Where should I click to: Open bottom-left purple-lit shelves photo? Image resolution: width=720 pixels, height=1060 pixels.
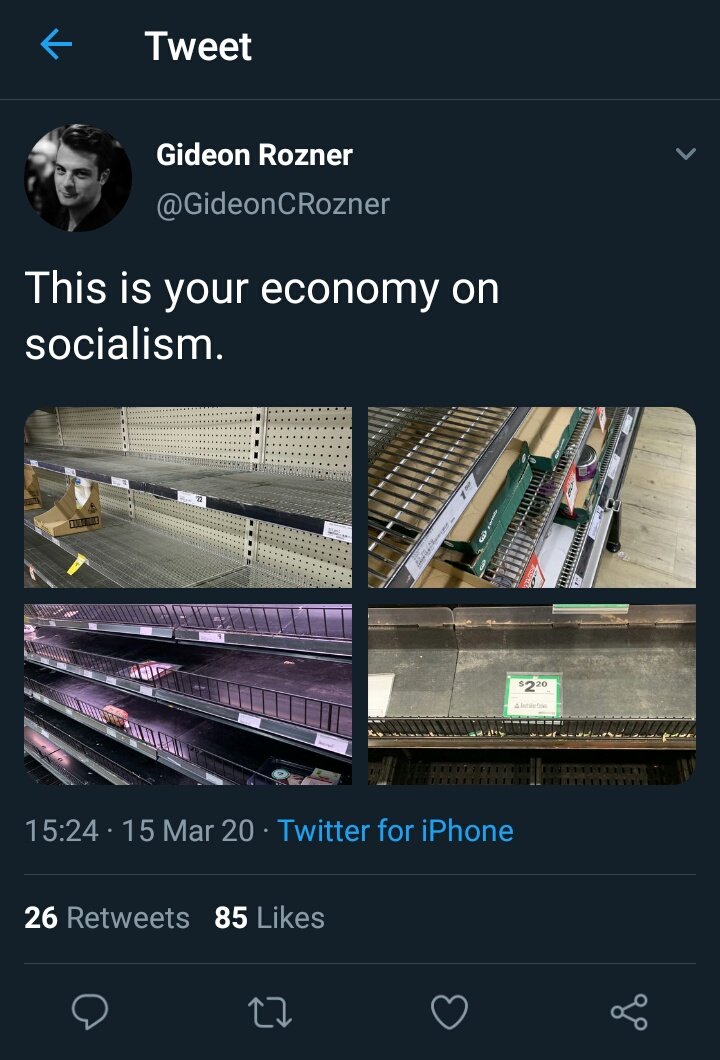pyautogui.click(x=188, y=694)
